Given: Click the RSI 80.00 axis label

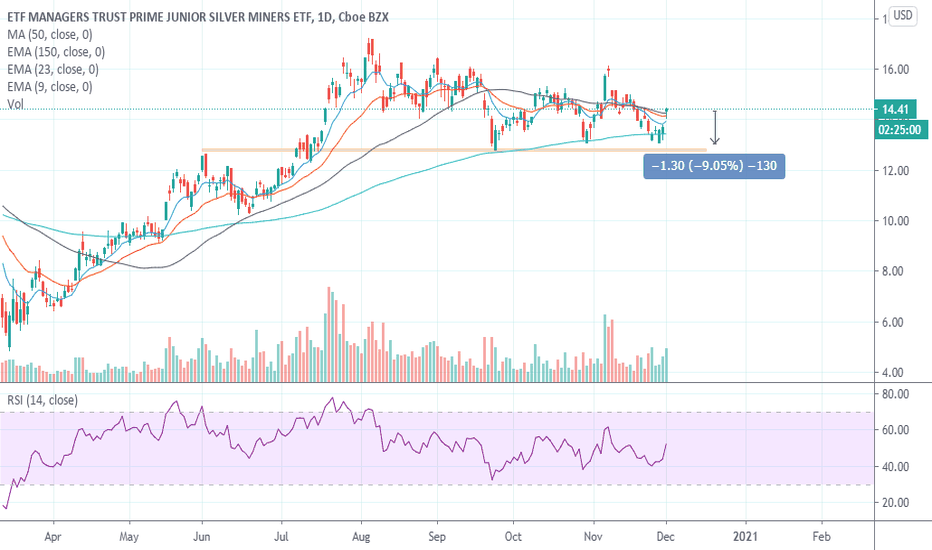Looking at the screenshot, I should tap(896, 394).
